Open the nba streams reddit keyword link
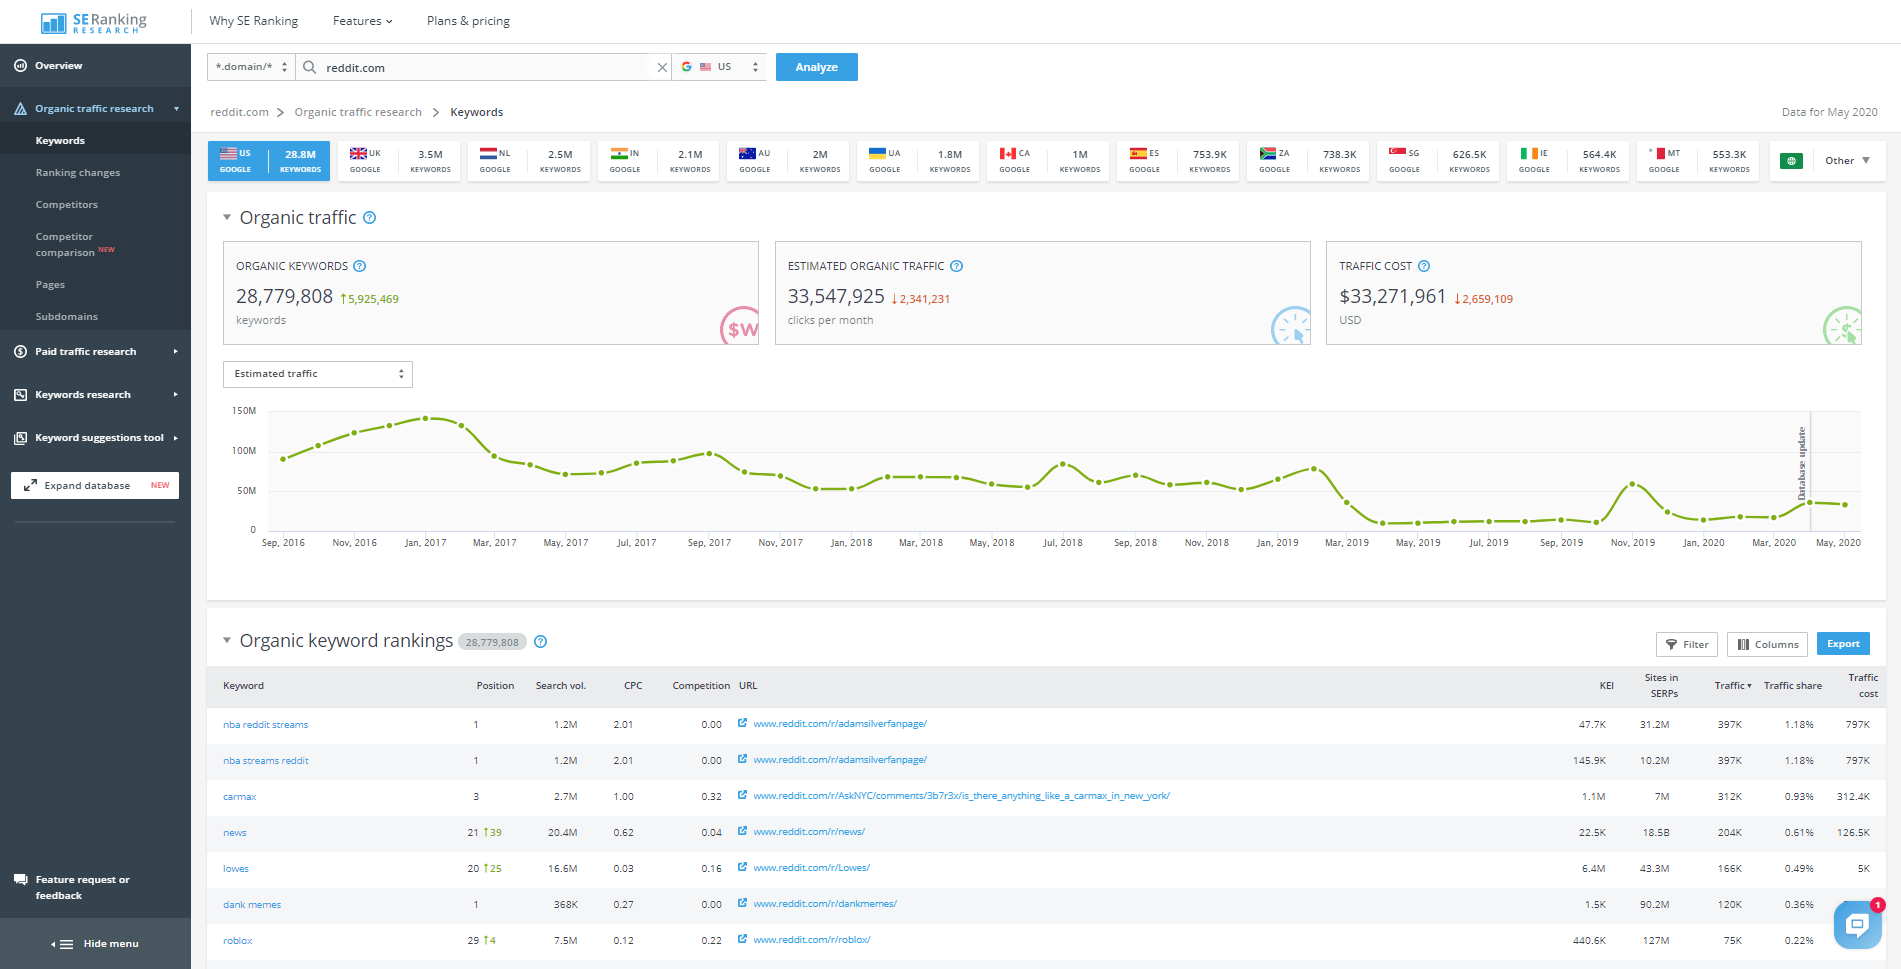The height and width of the screenshot is (969, 1901). (266, 761)
